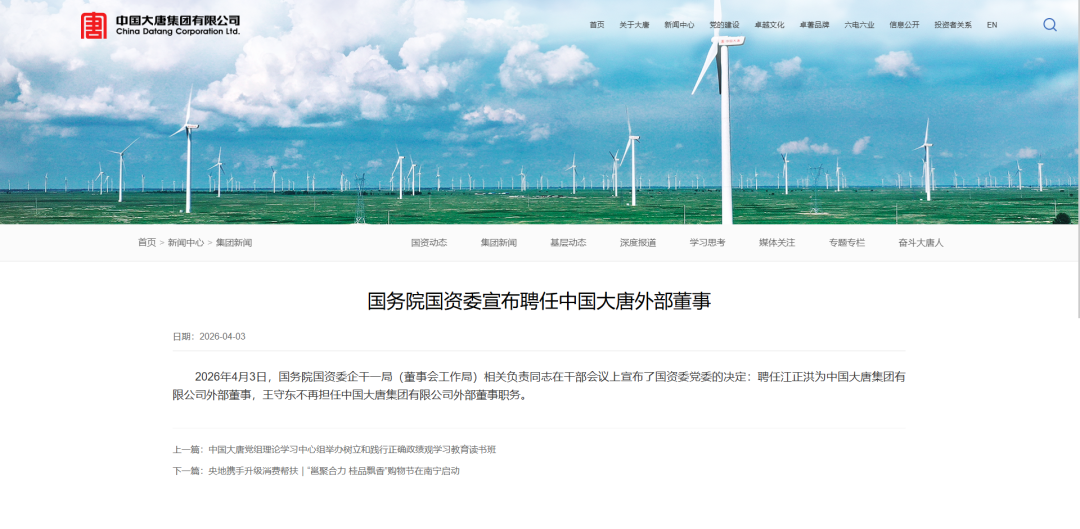This screenshot has height=529, width=1080.
Task: Select the 集团新闻 section tab
Action: (499, 242)
